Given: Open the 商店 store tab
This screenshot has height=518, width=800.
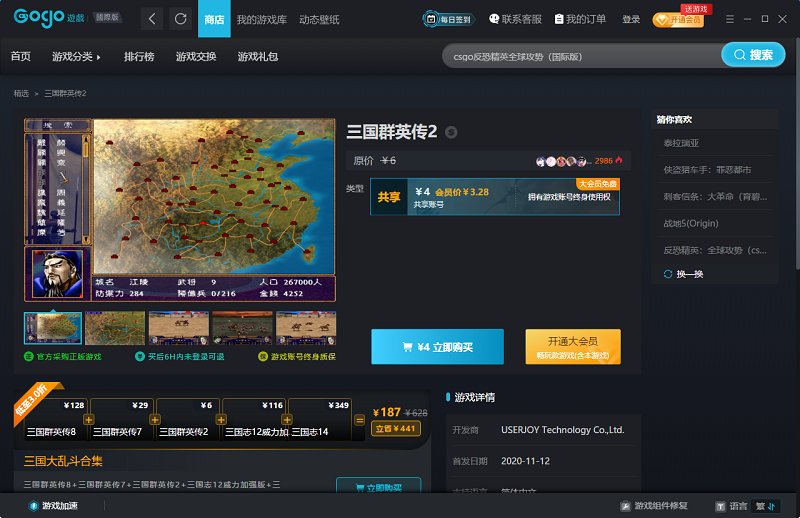Looking at the screenshot, I should pos(214,19).
